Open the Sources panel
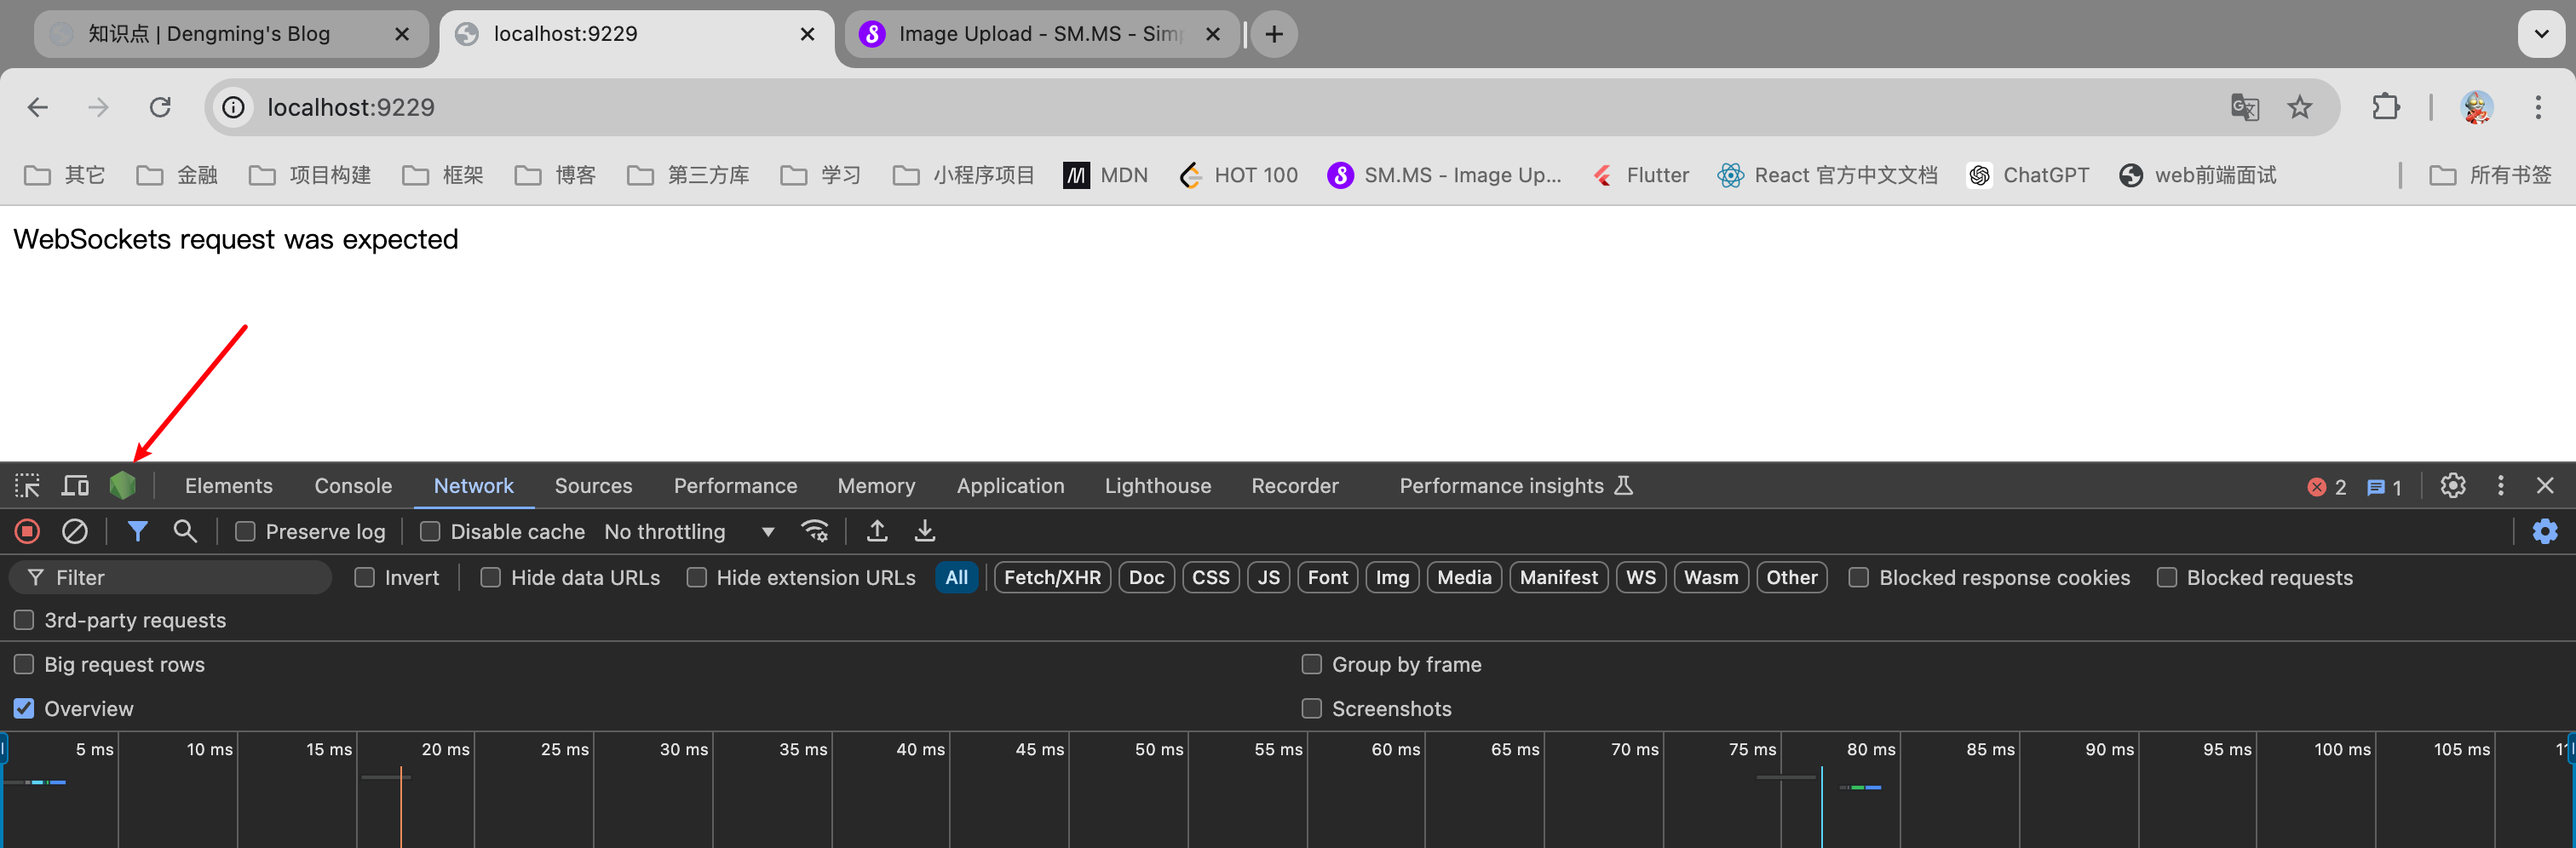Screen dimensions: 2576x848 [594, 486]
